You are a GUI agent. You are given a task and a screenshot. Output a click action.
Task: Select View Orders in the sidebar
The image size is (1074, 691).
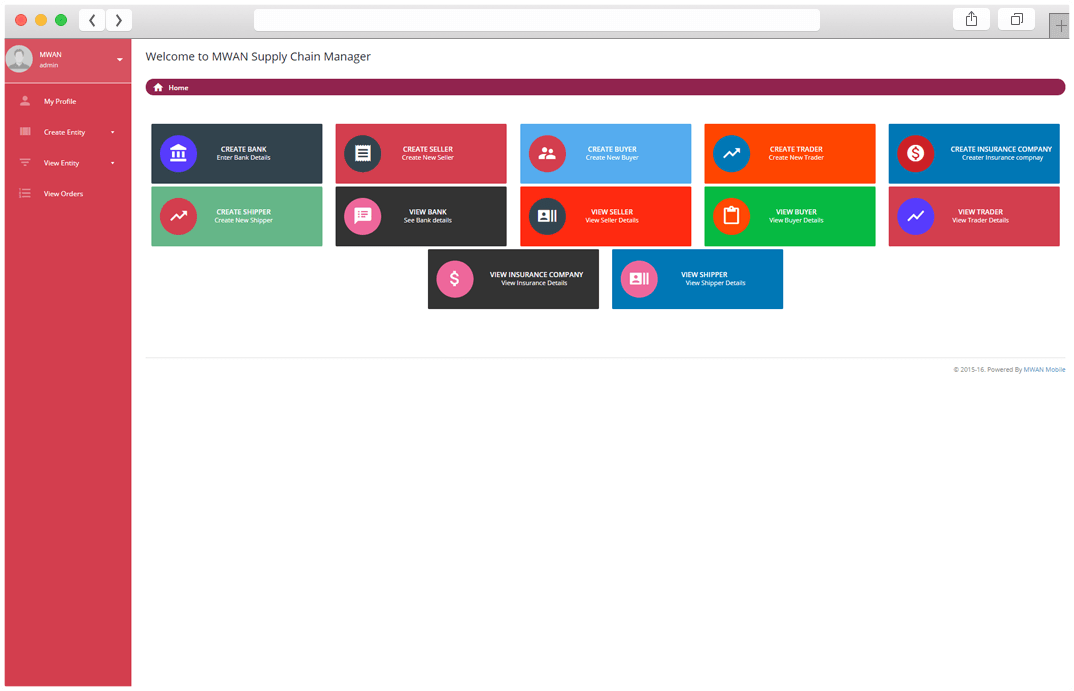click(x=63, y=194)
